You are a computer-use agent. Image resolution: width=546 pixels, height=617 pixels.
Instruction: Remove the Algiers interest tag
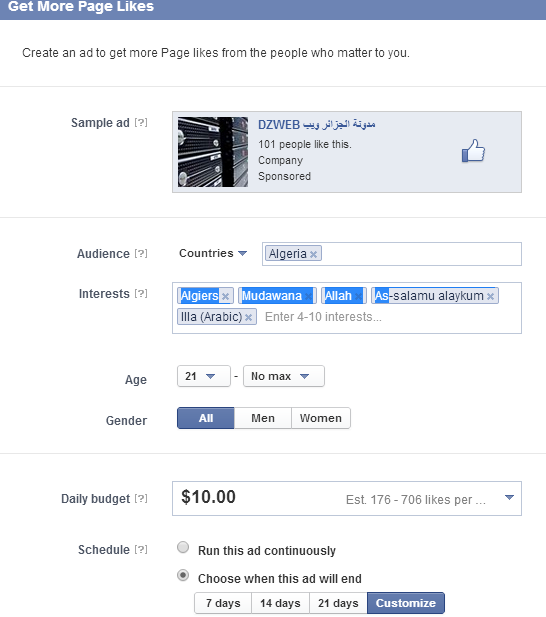(x=225, y=296)
